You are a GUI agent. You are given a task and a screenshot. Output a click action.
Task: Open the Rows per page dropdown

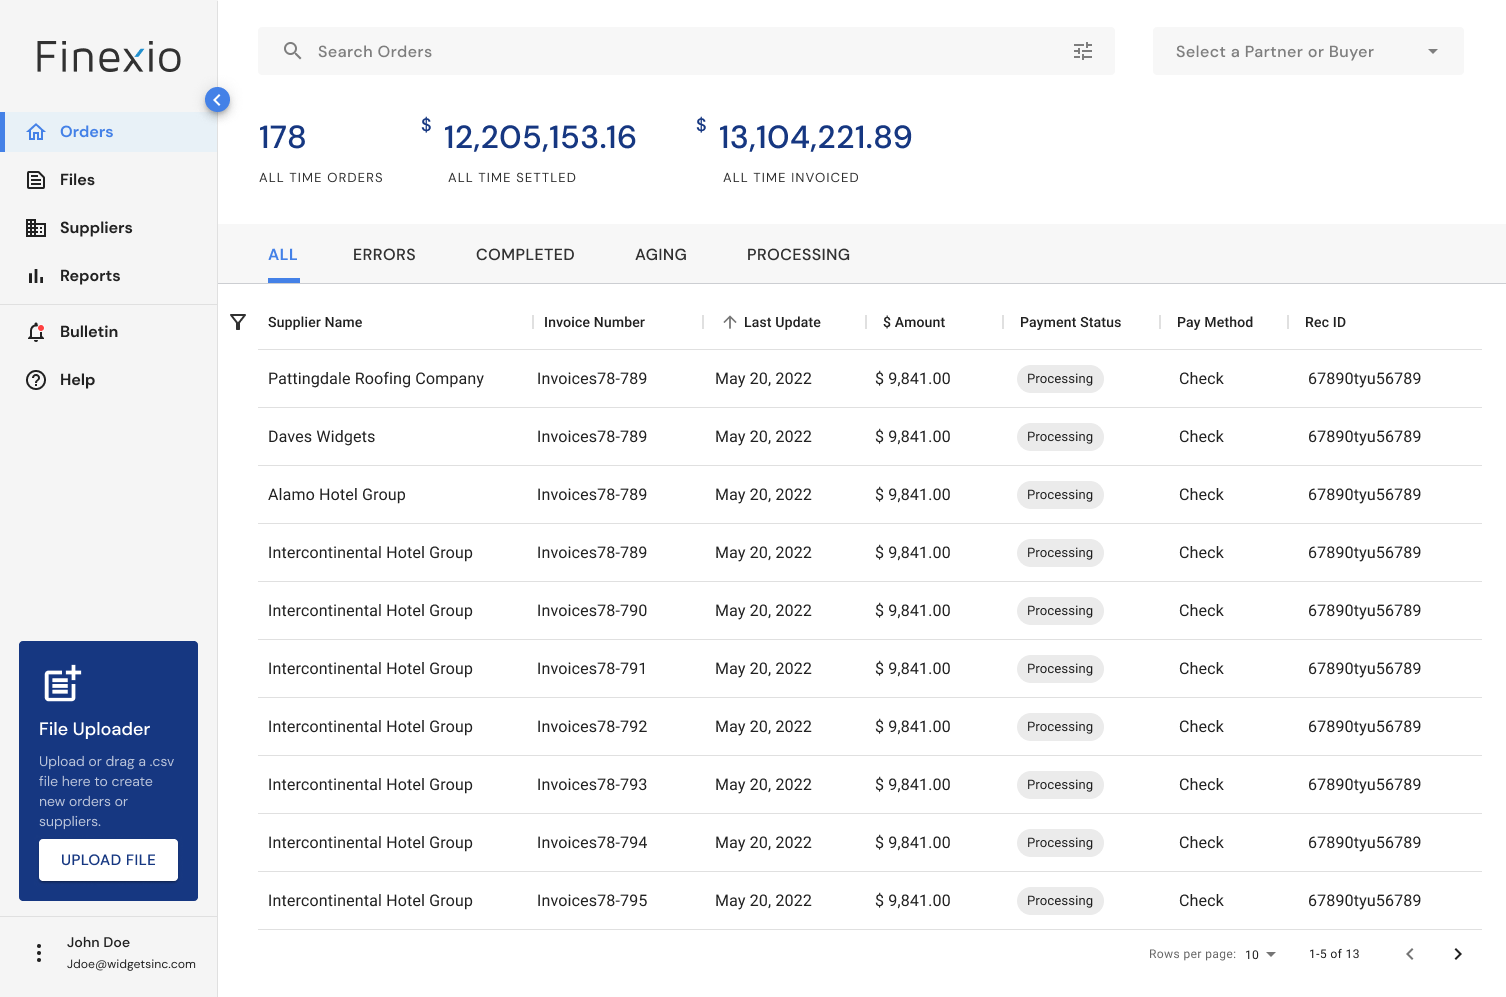1260,954
